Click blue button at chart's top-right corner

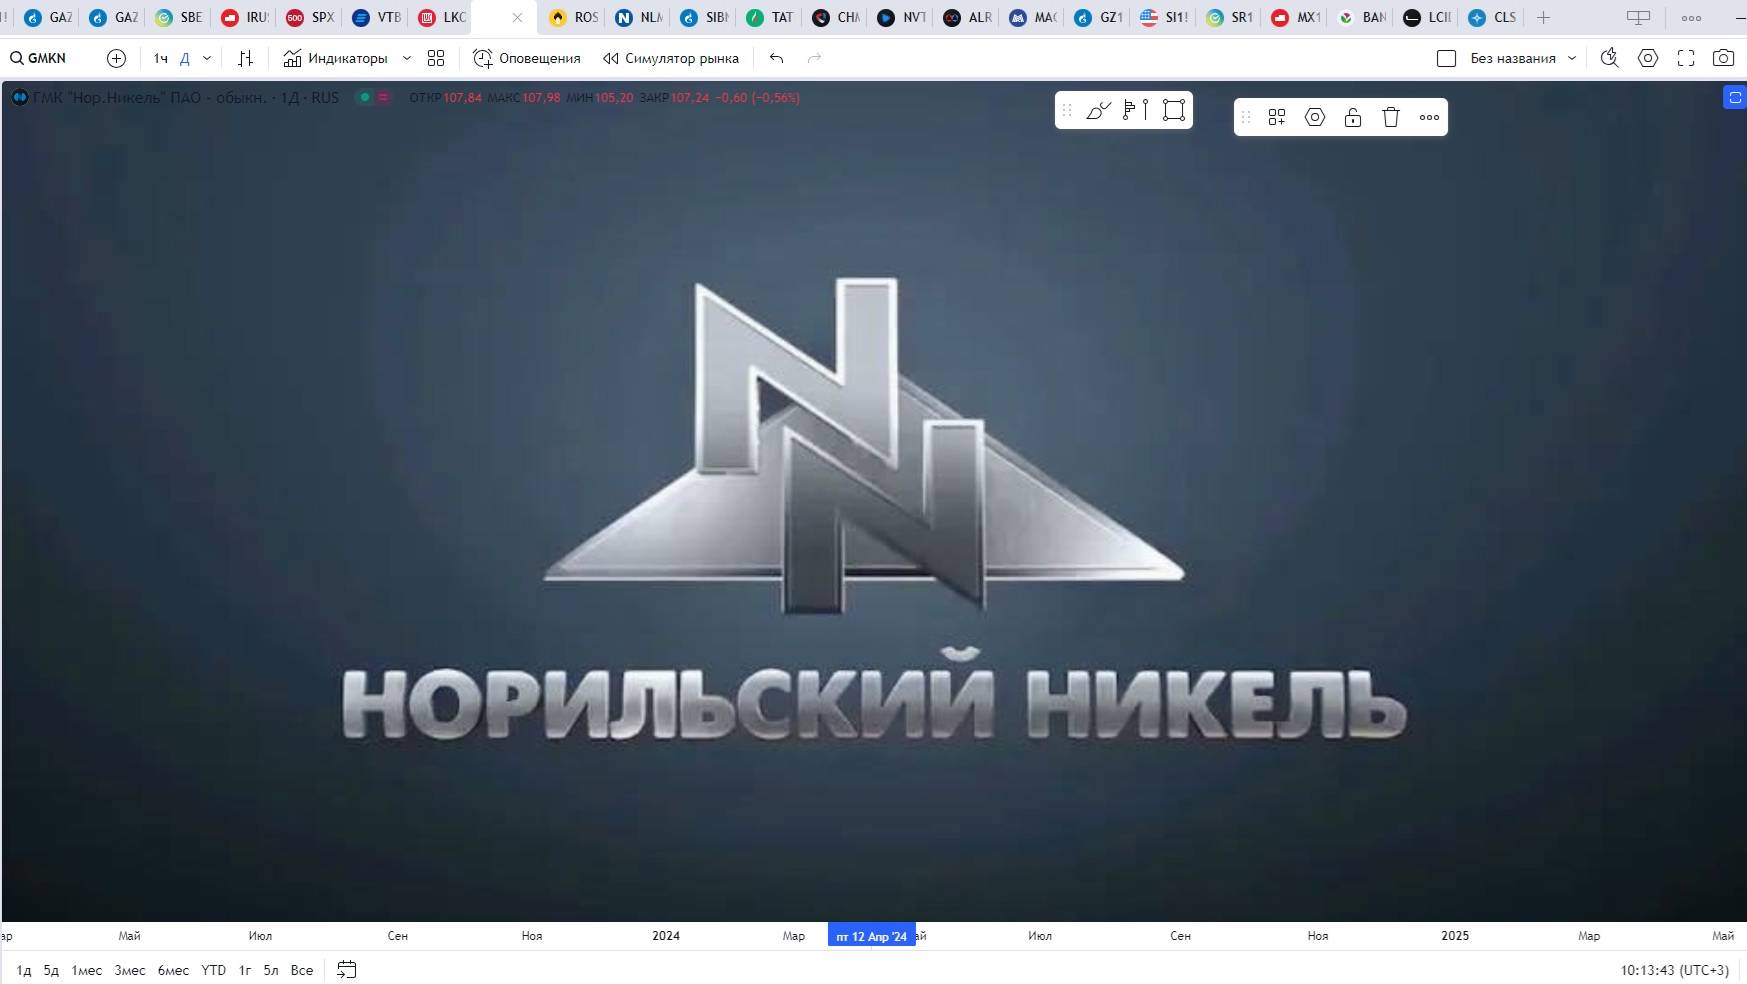click(x=1735, y=97)
